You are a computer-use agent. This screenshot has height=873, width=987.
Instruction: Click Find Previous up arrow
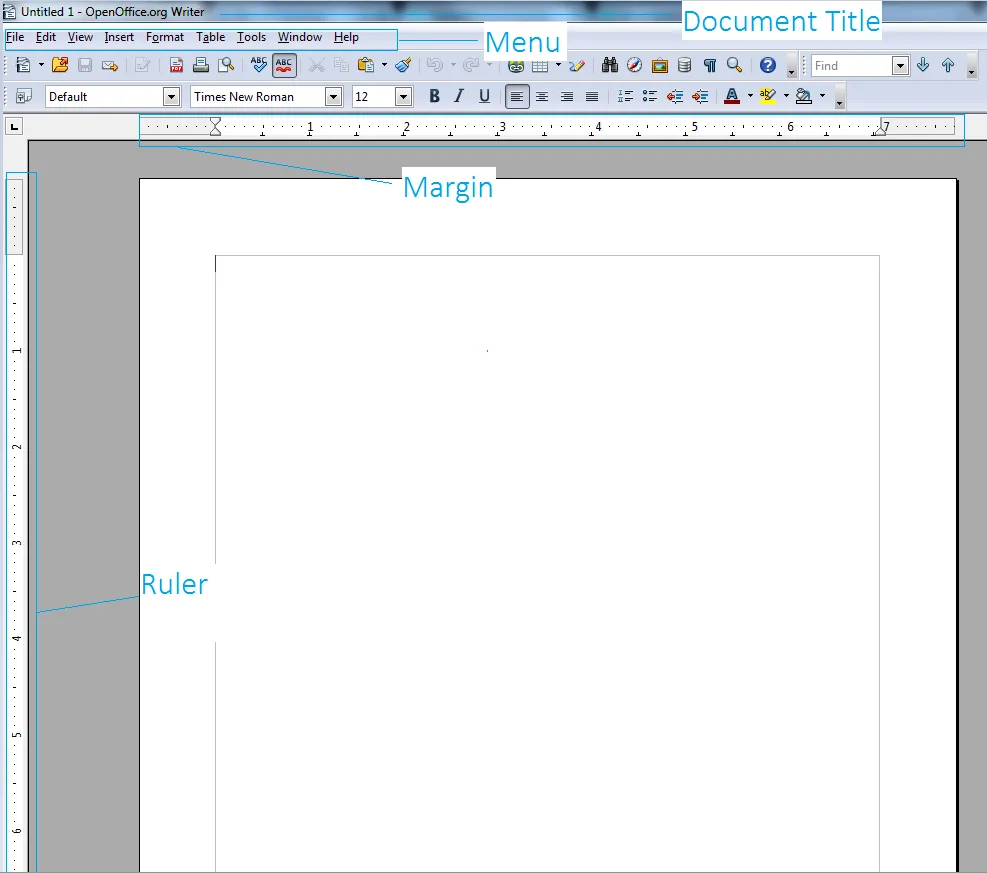[948, 65]
